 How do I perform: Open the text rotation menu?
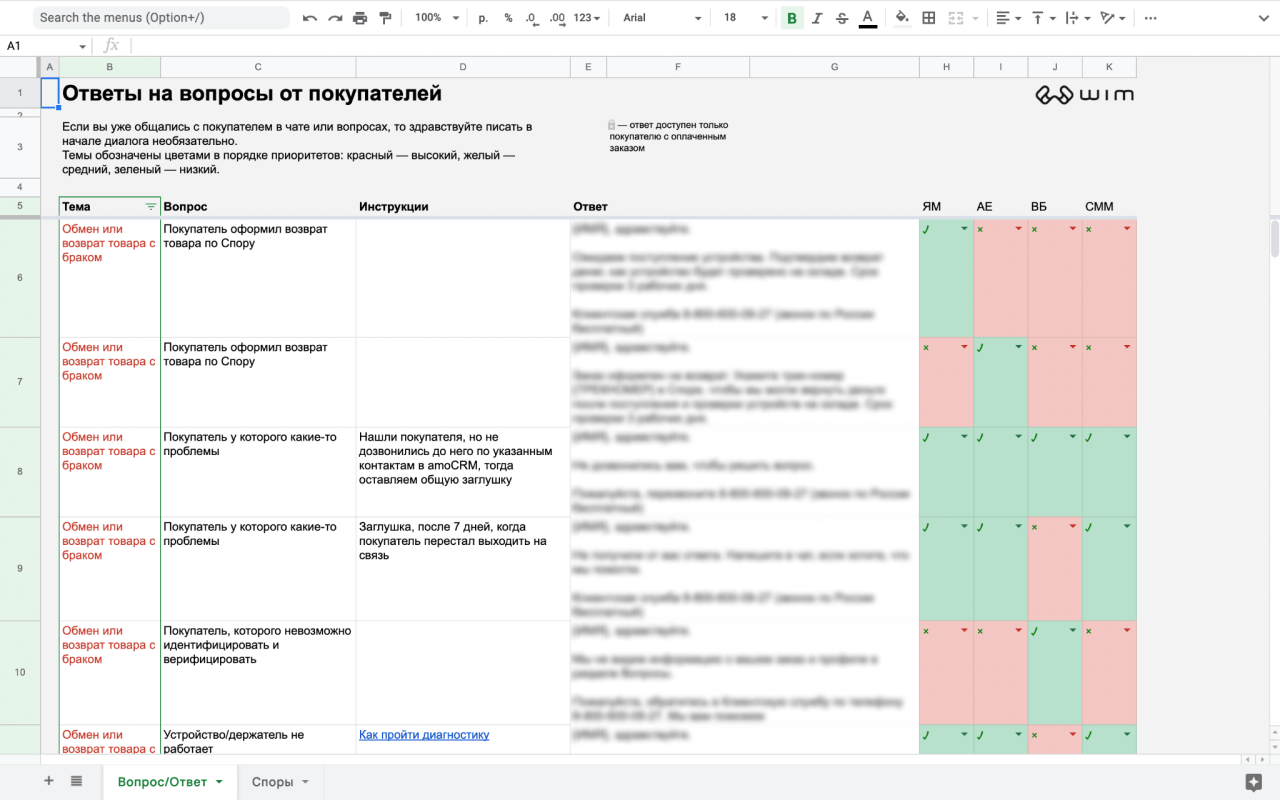click(1112, 18)
